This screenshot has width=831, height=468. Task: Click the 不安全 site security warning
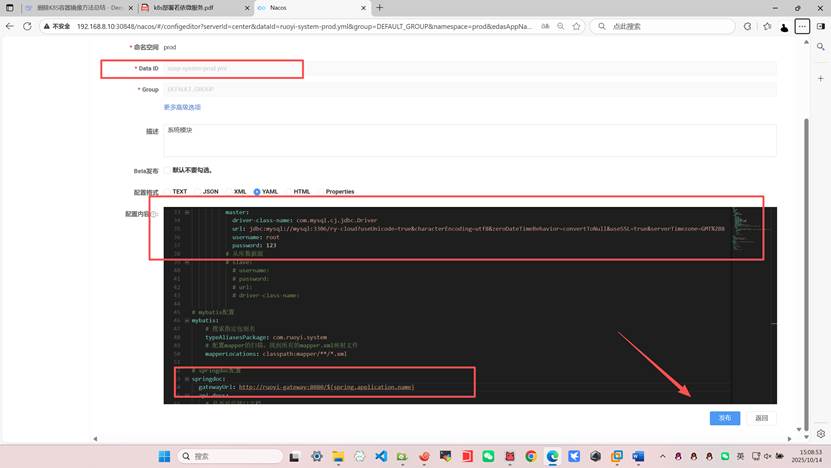coord(57,27)
